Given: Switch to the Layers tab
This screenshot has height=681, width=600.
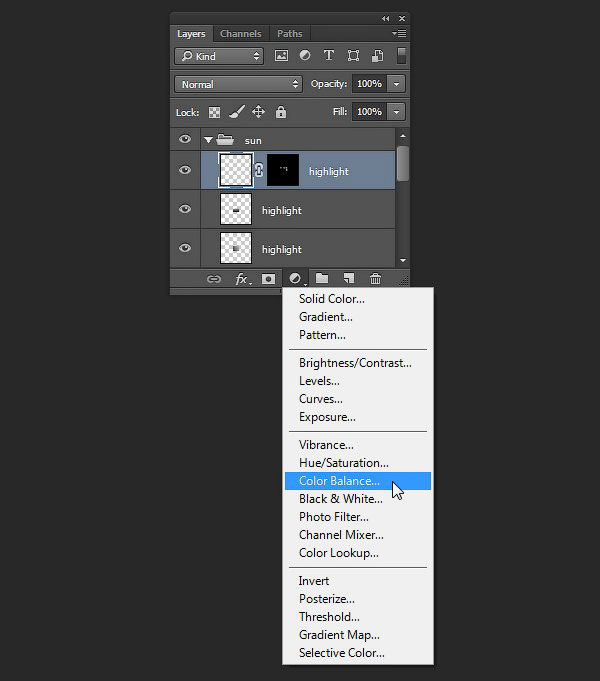Looking at the screenshot, I should click(191, 33).
